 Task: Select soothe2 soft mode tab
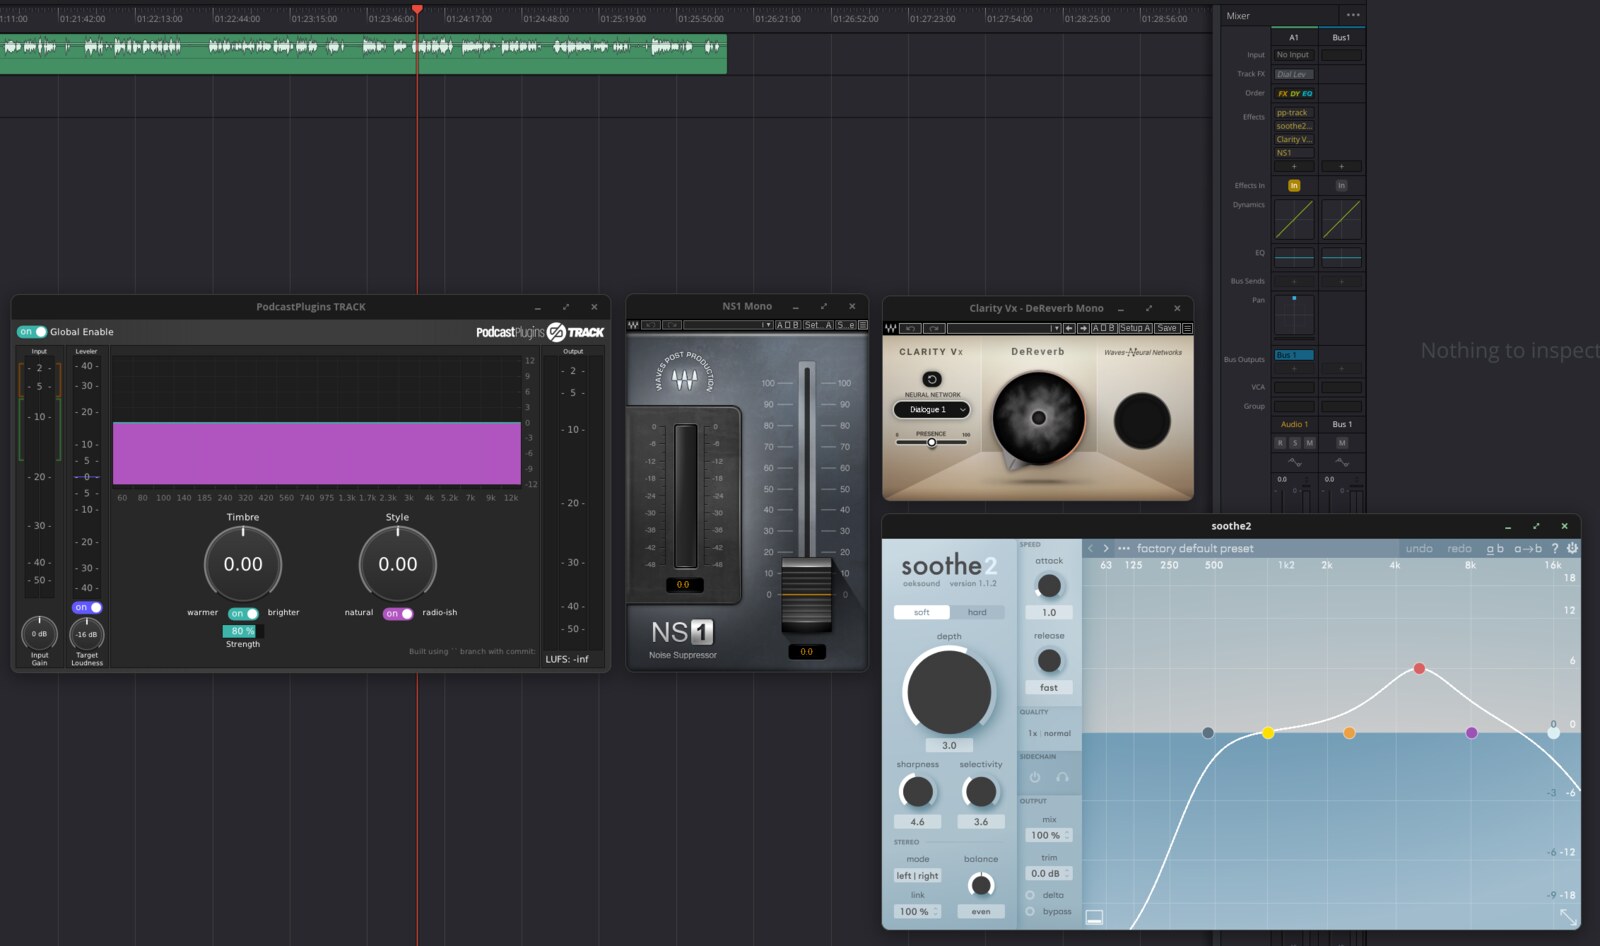[x=922, y=612]
